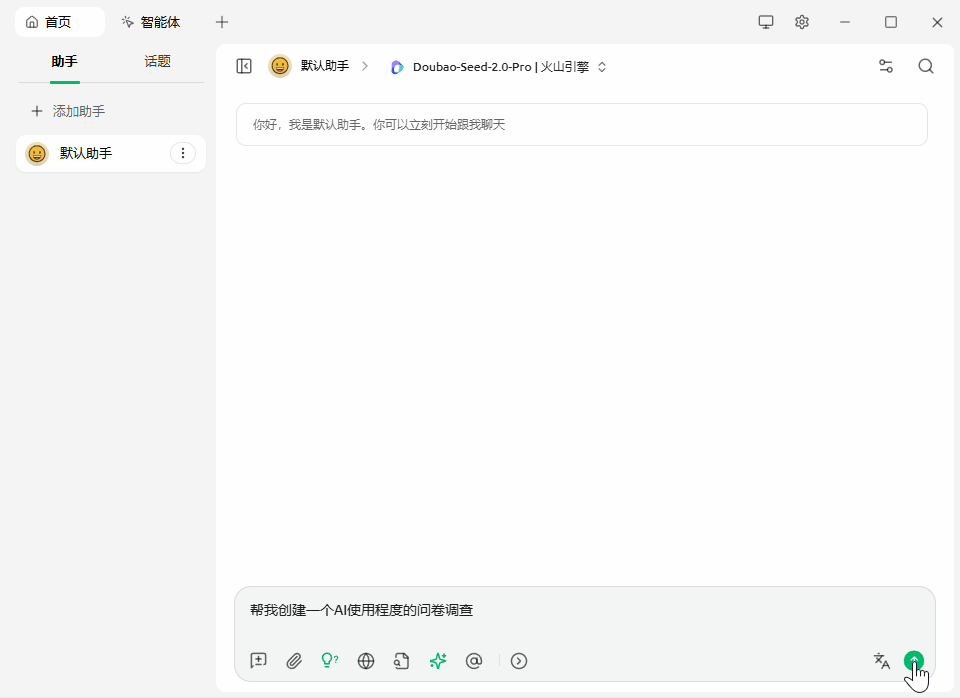Click the @ mention model icon
Image resolution: width=960 pixels, height=698 pixels.
474,660
